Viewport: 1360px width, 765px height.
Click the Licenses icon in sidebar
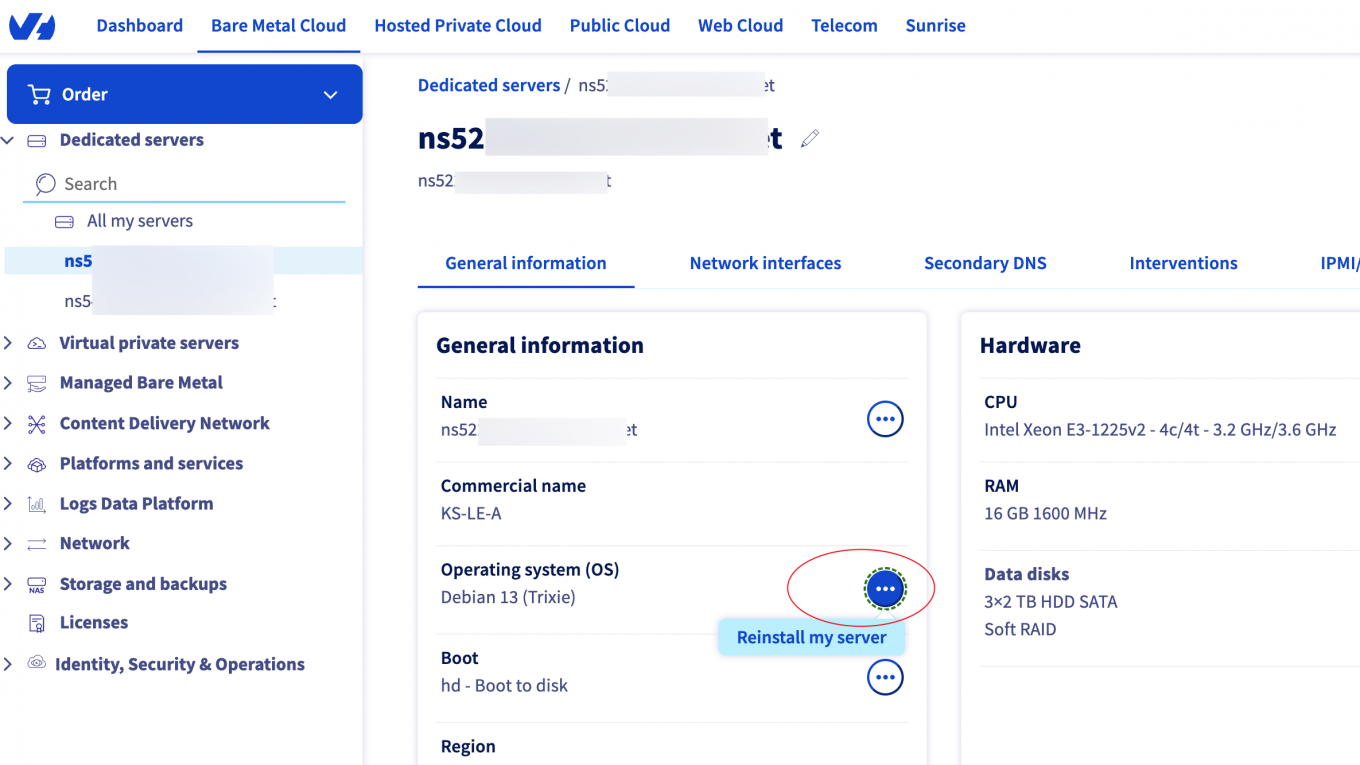pyautogui.click(x=37, y=623)
